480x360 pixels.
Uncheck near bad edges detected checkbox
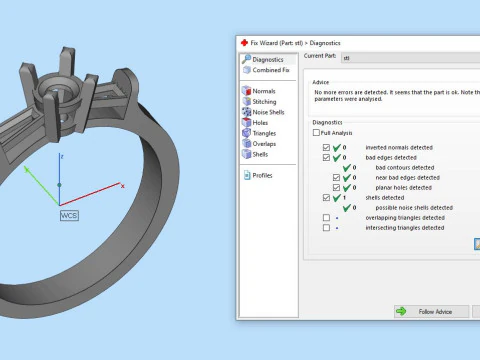[x=336, y=177]
